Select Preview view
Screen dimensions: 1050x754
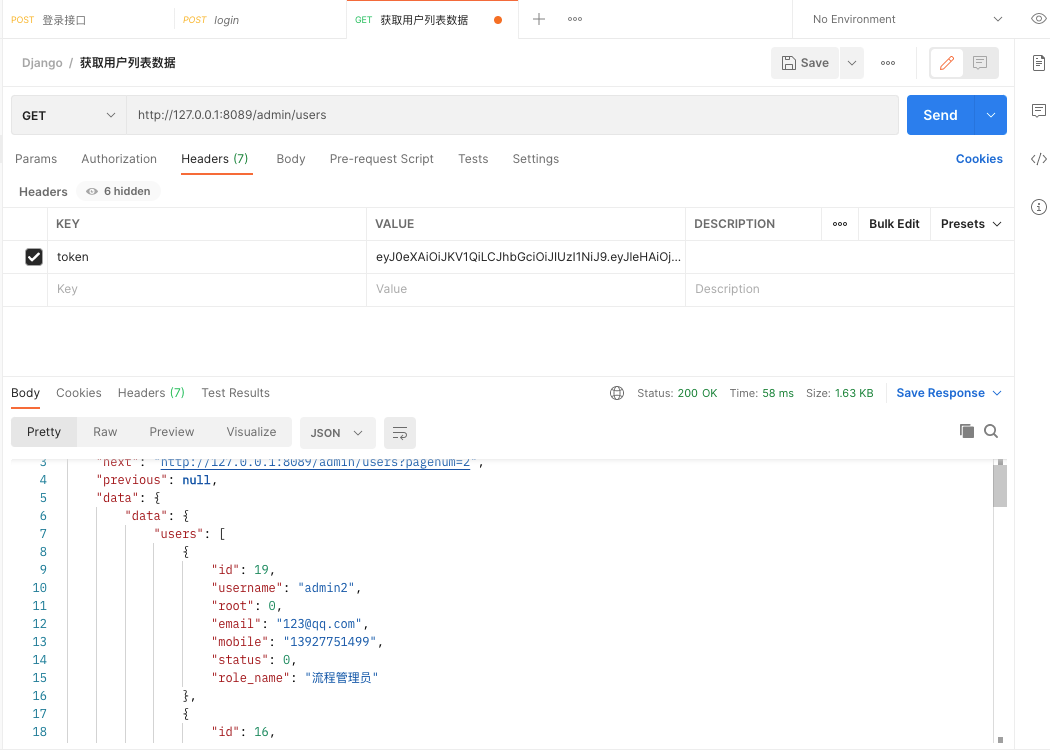pos(172,432)
